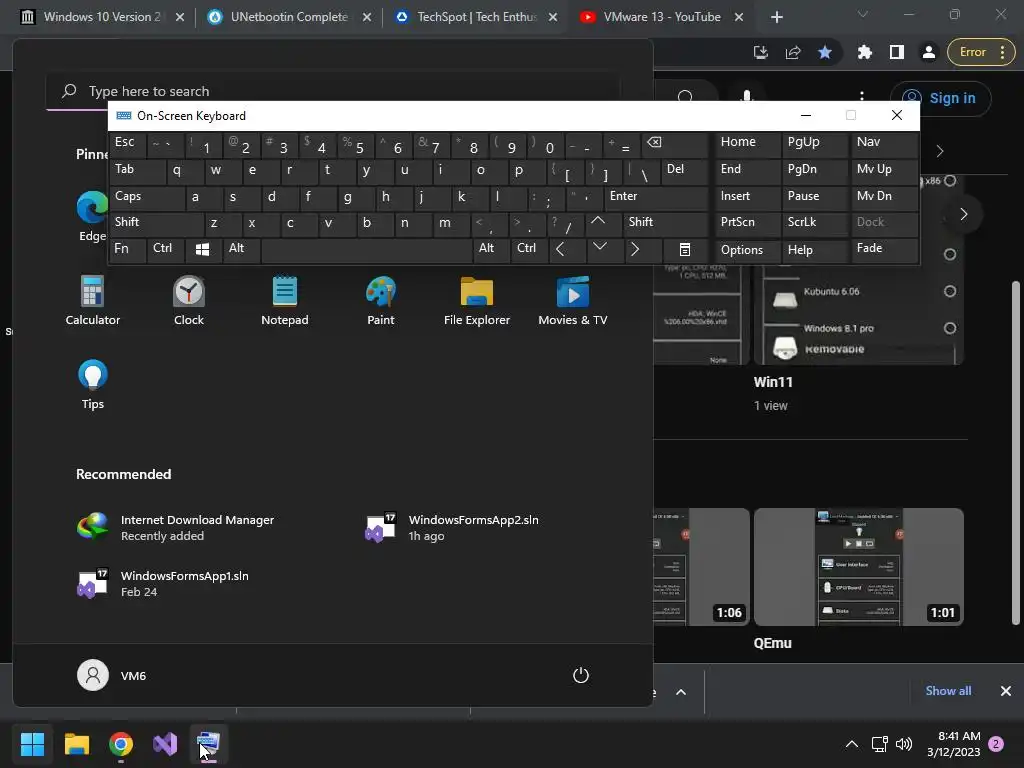Click the YouTube Sign in button

point(940,98)
